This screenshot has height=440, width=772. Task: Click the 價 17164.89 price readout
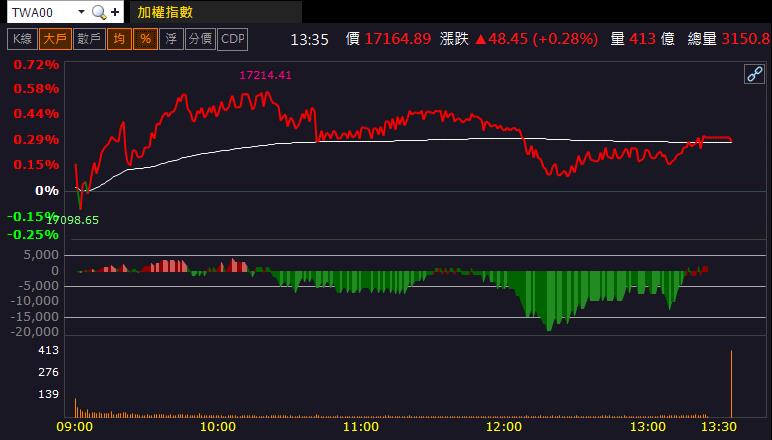(388, 39)
